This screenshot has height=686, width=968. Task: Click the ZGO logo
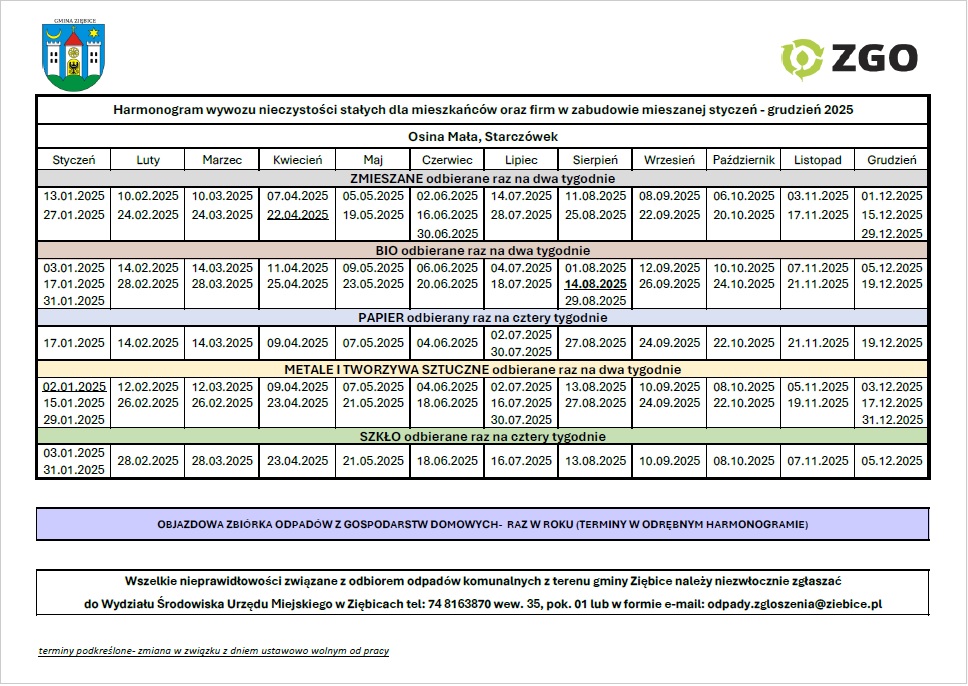pyautogui.click(x=849, y=59)
